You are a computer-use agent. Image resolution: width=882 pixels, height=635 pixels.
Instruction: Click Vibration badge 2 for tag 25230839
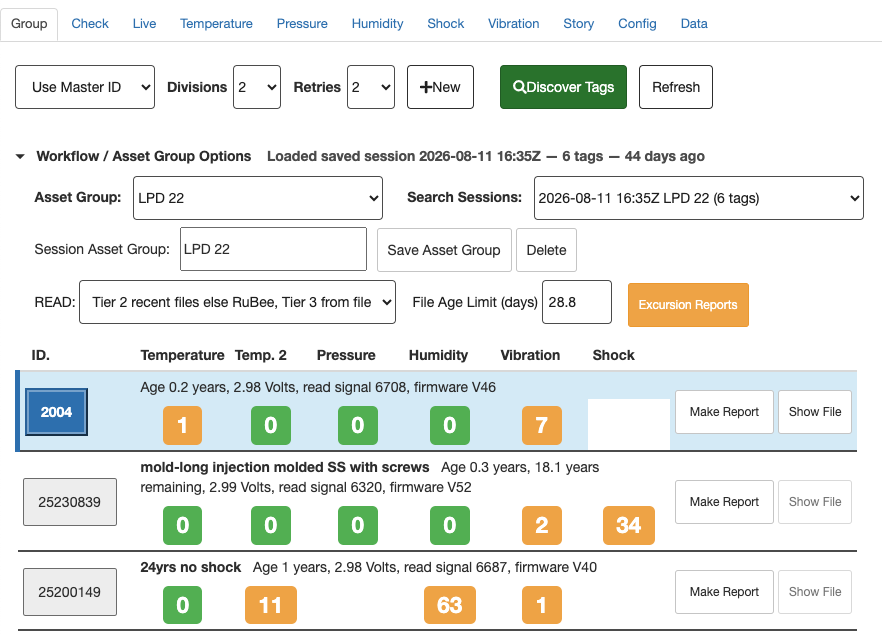(x=542, y=525)
